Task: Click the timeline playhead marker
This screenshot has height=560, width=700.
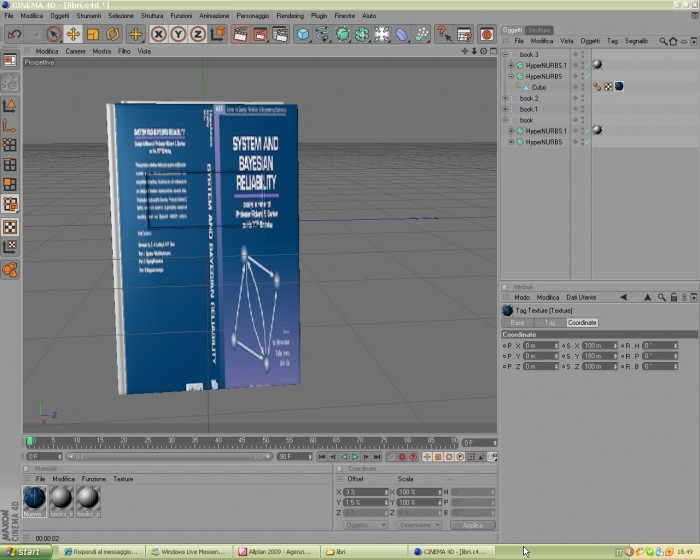Action: coord(29,442)
